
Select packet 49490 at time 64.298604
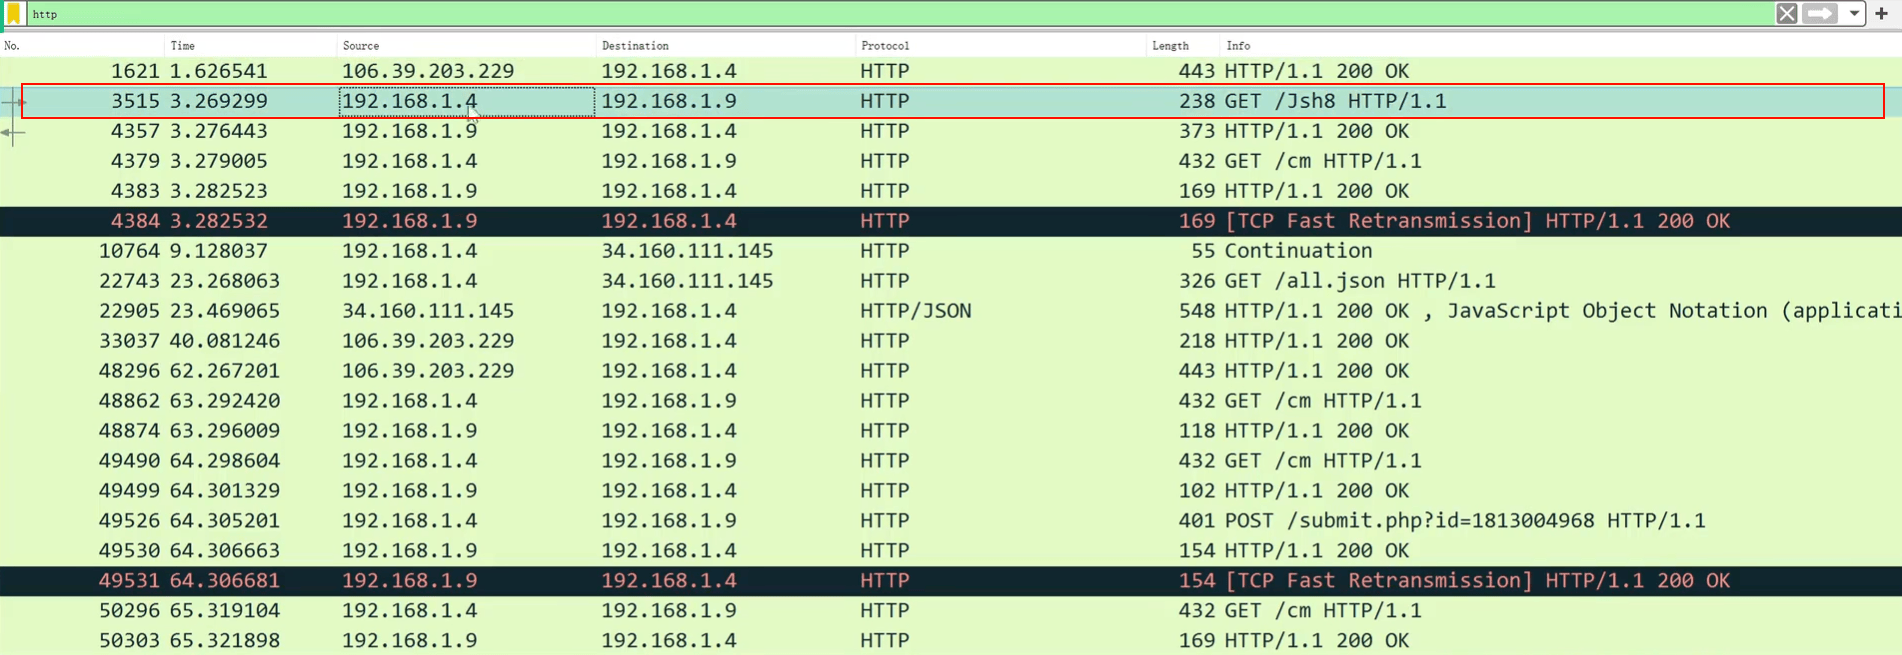click(951, 461)
